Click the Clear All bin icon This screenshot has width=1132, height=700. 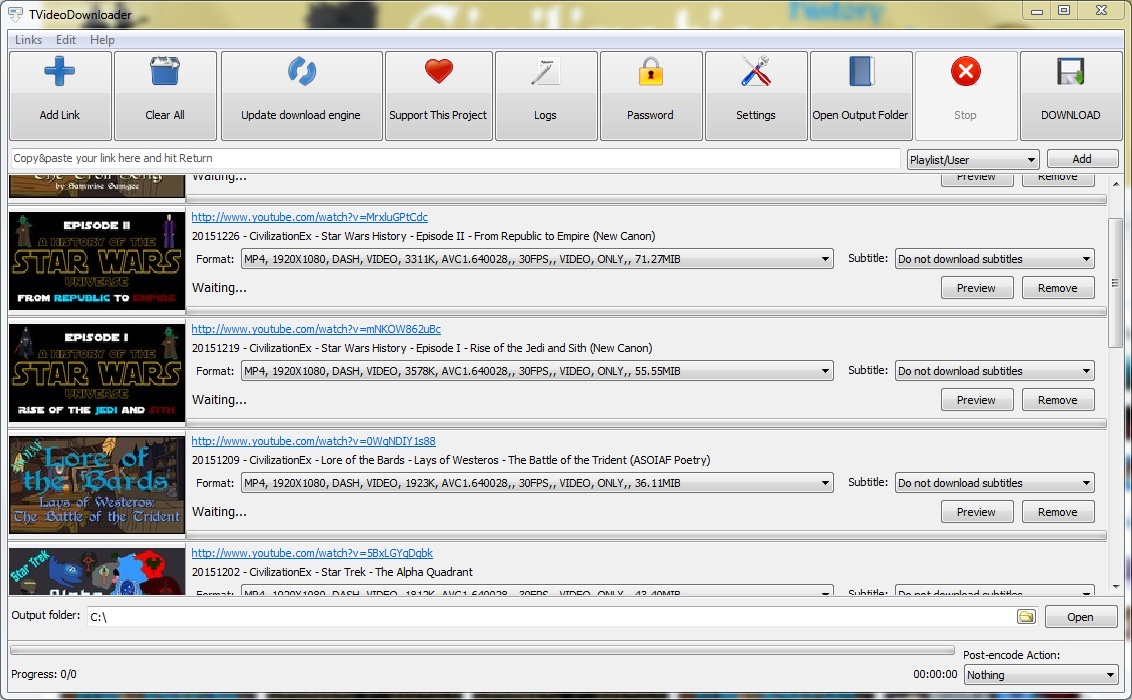pos(165,71)
